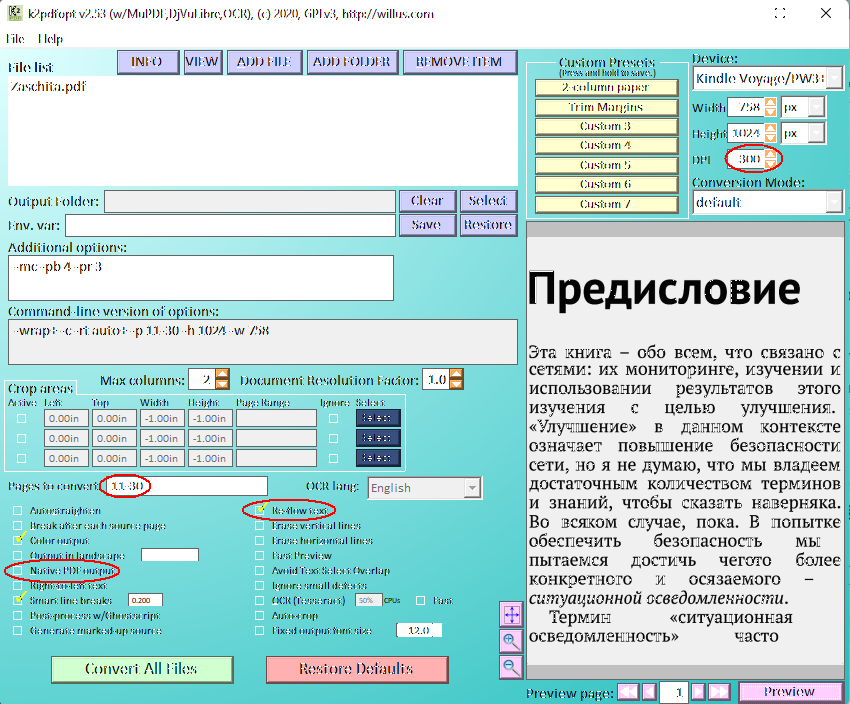
Task: Toggle the Re-flow text checkbox
Action: (x=260, y=511)
